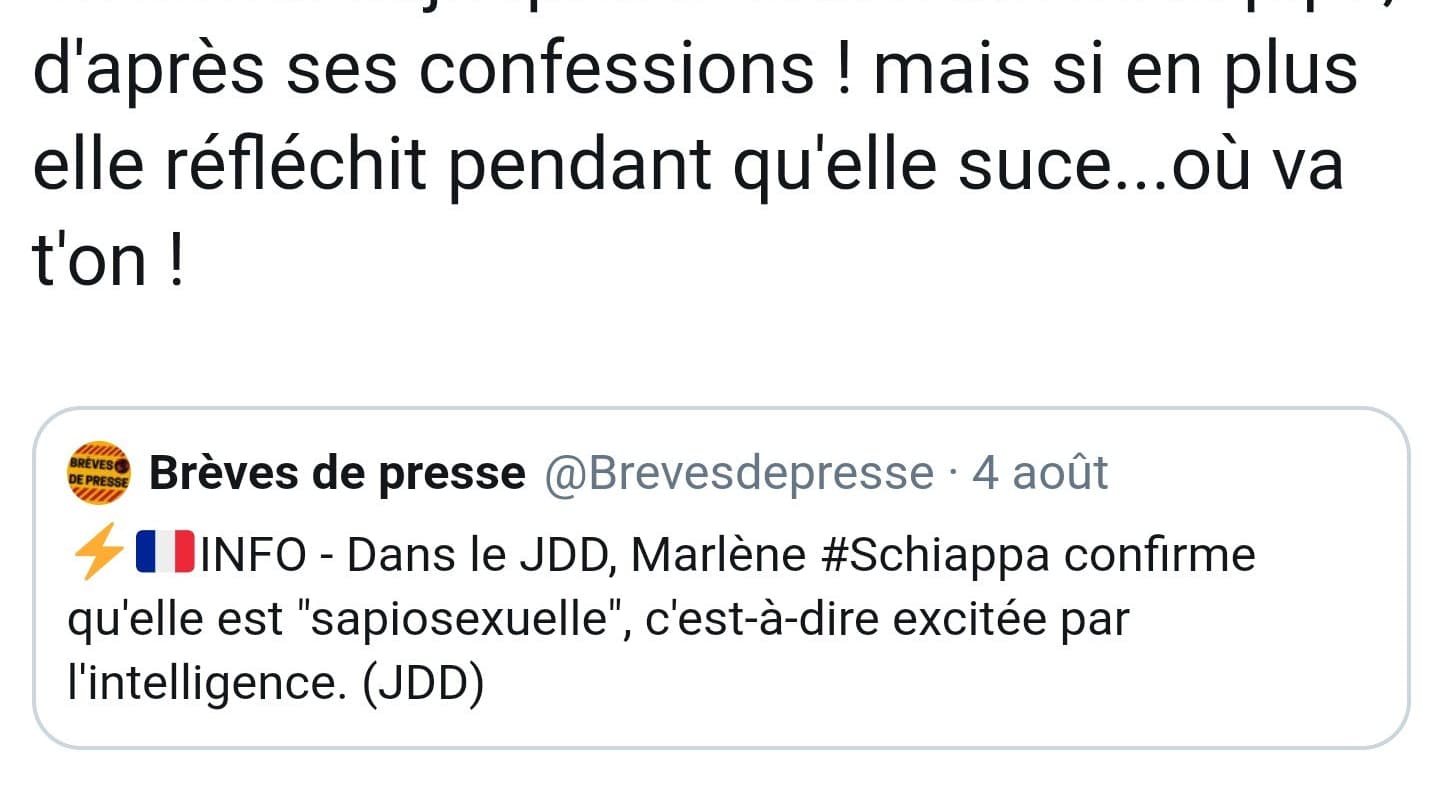Open the Brèves de presse profile name

click(337, 473)
